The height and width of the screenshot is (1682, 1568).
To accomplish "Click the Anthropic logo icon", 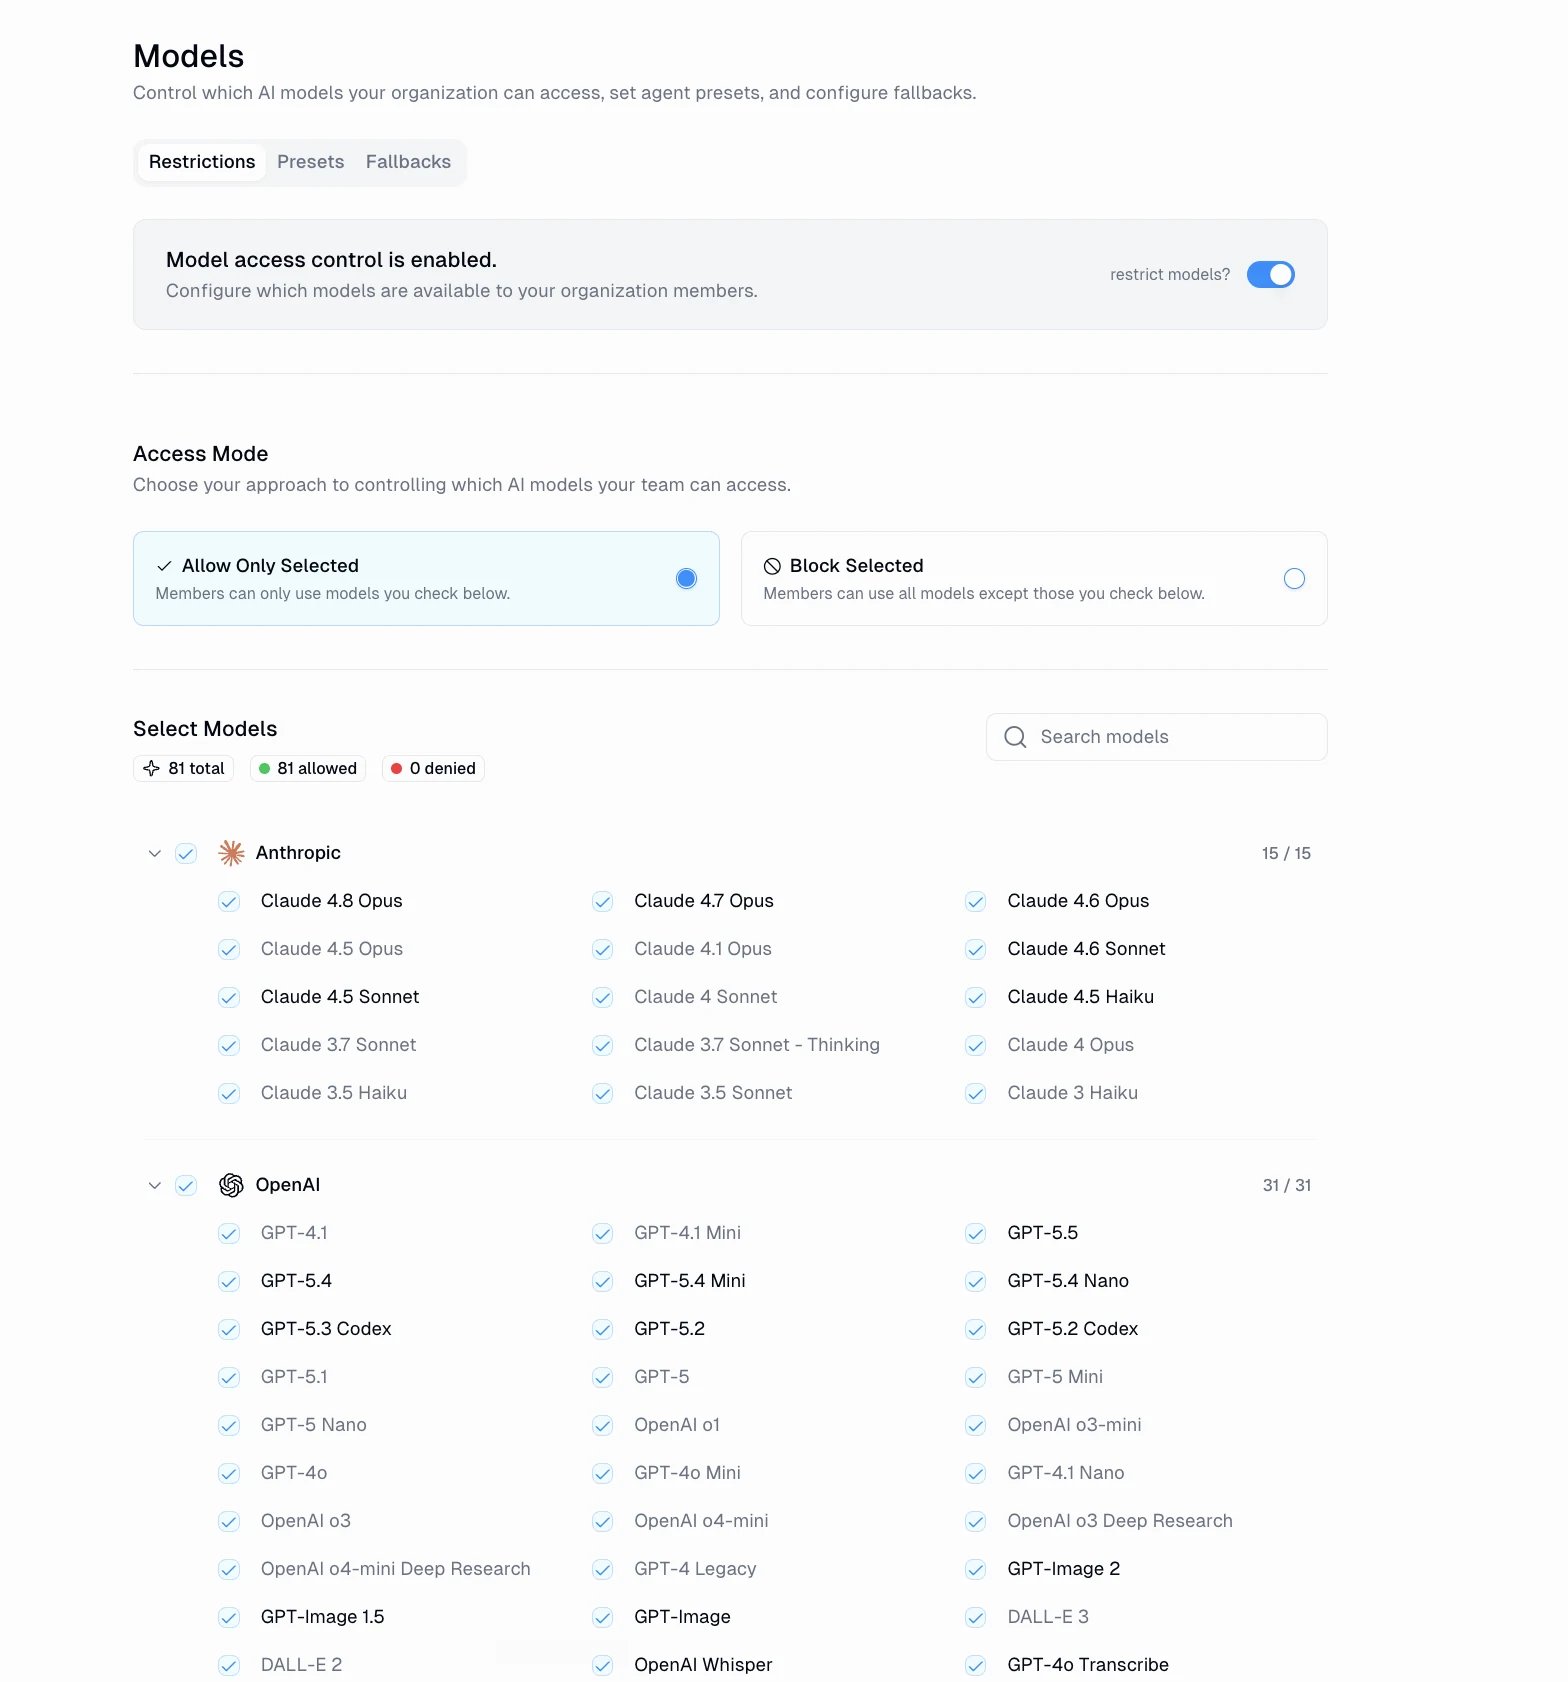I will click(231, 853).
